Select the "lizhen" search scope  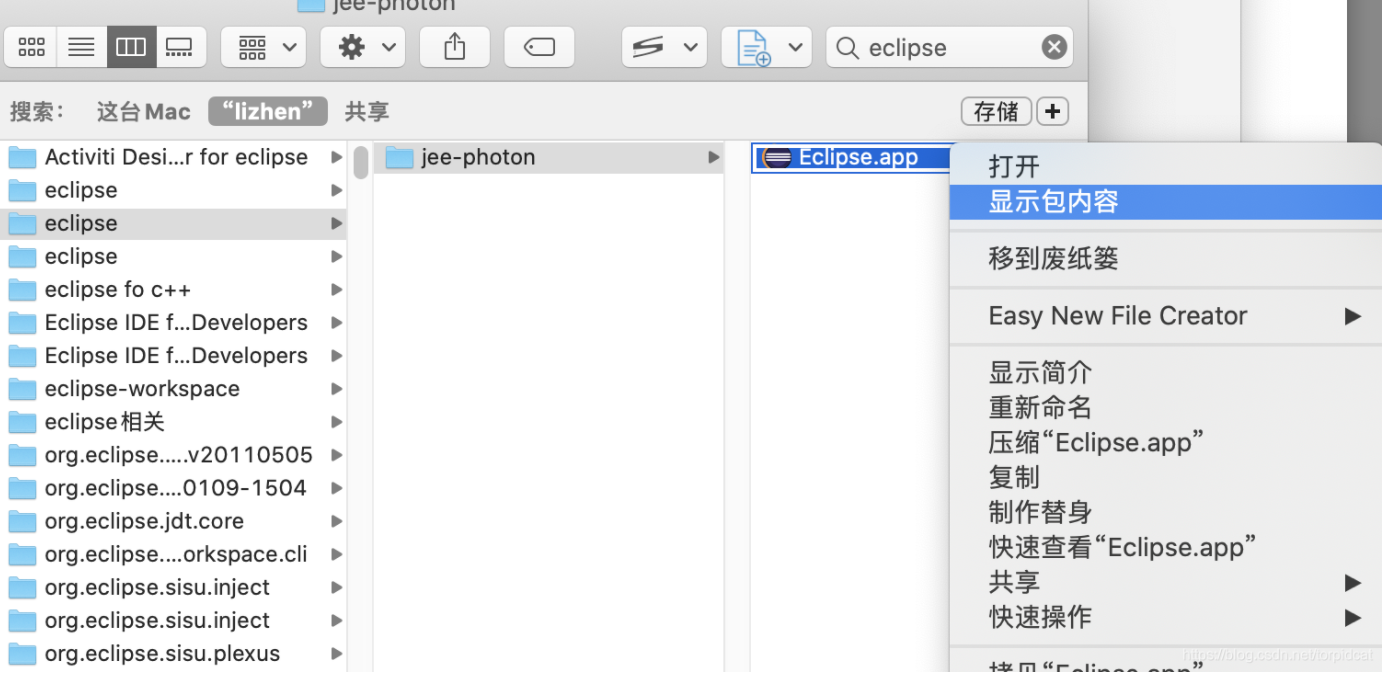point(268,111)
